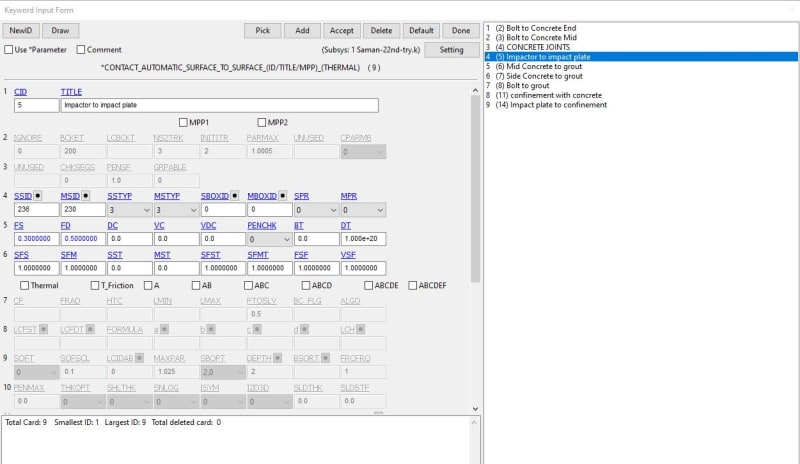Click the SBOXID picker dot icon
The width and height of the screenshot is (800, 464).
[235, 196]
